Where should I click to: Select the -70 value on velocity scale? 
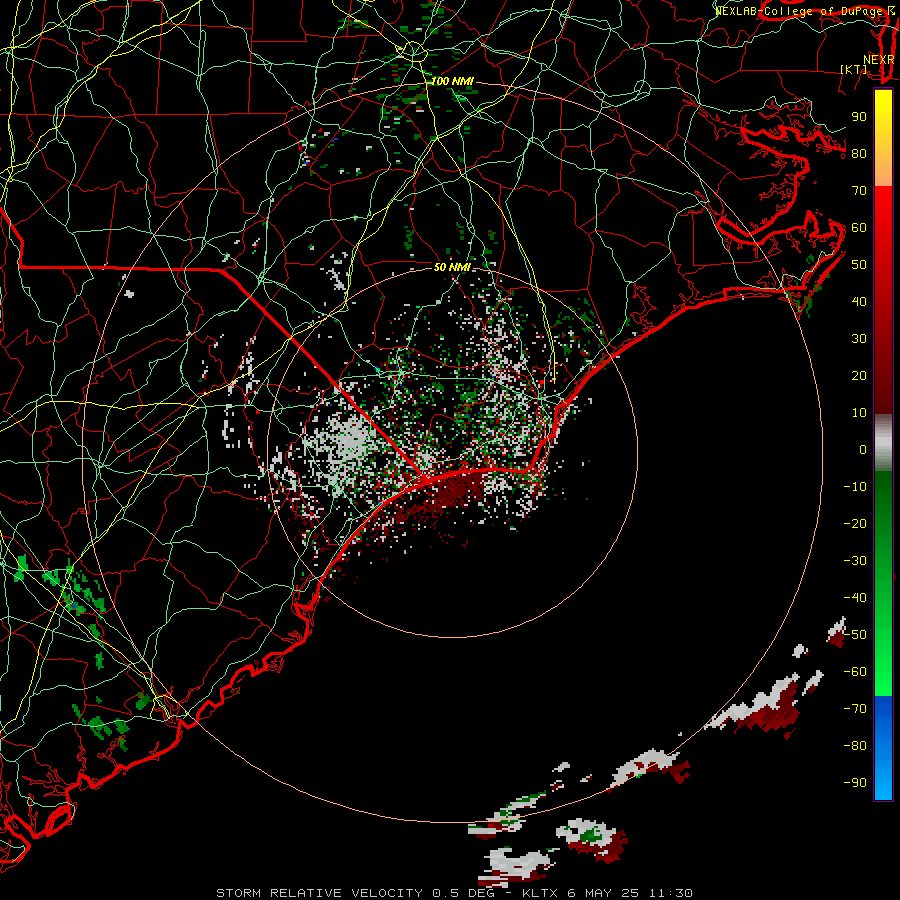click(855, 709)
